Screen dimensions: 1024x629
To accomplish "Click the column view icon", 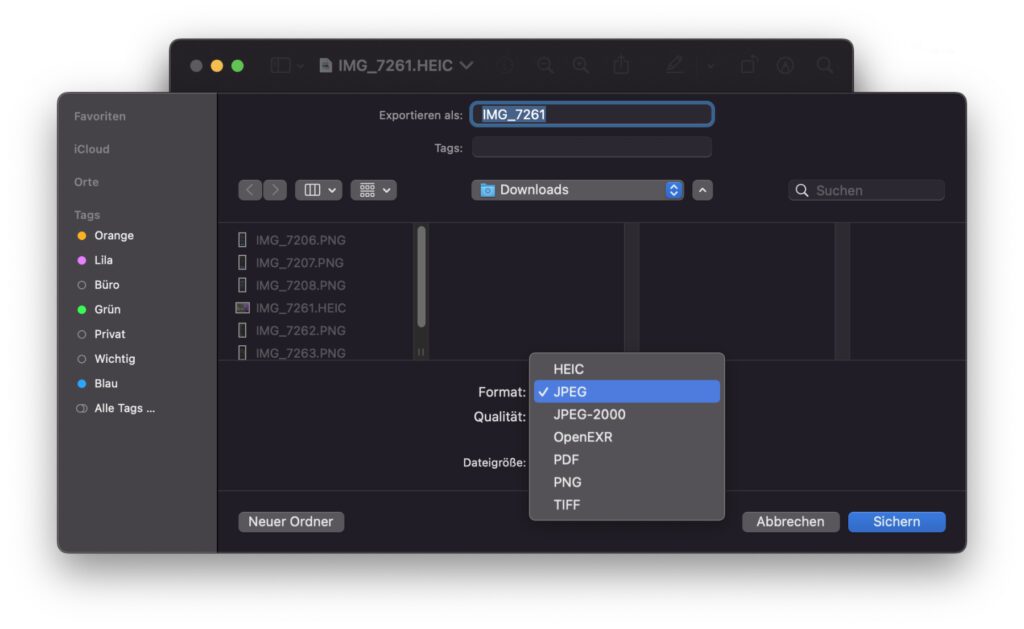I will 312,190.
